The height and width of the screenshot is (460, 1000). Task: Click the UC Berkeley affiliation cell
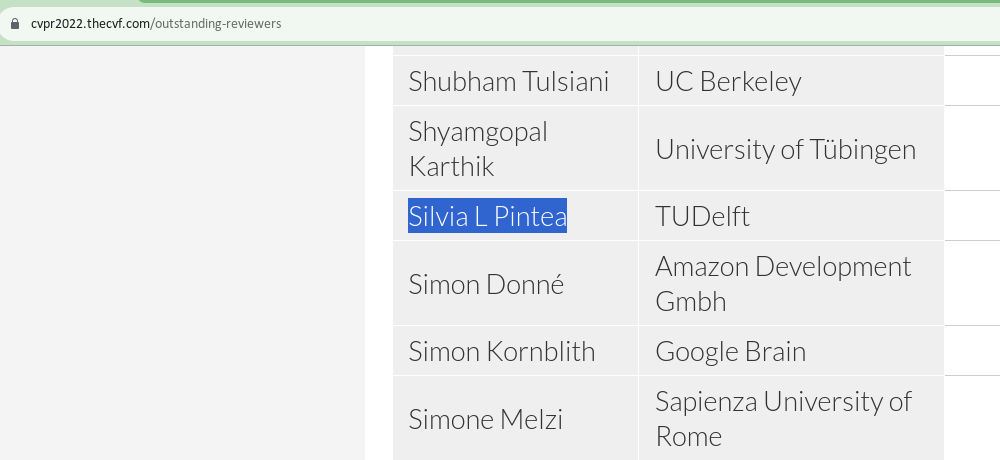click(791, 80)
